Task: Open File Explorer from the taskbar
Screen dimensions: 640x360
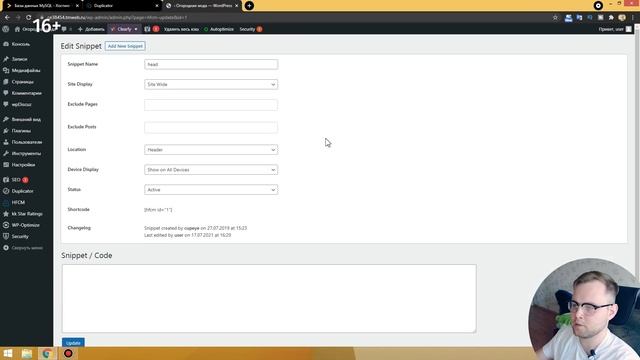Action: click(27, 353)
